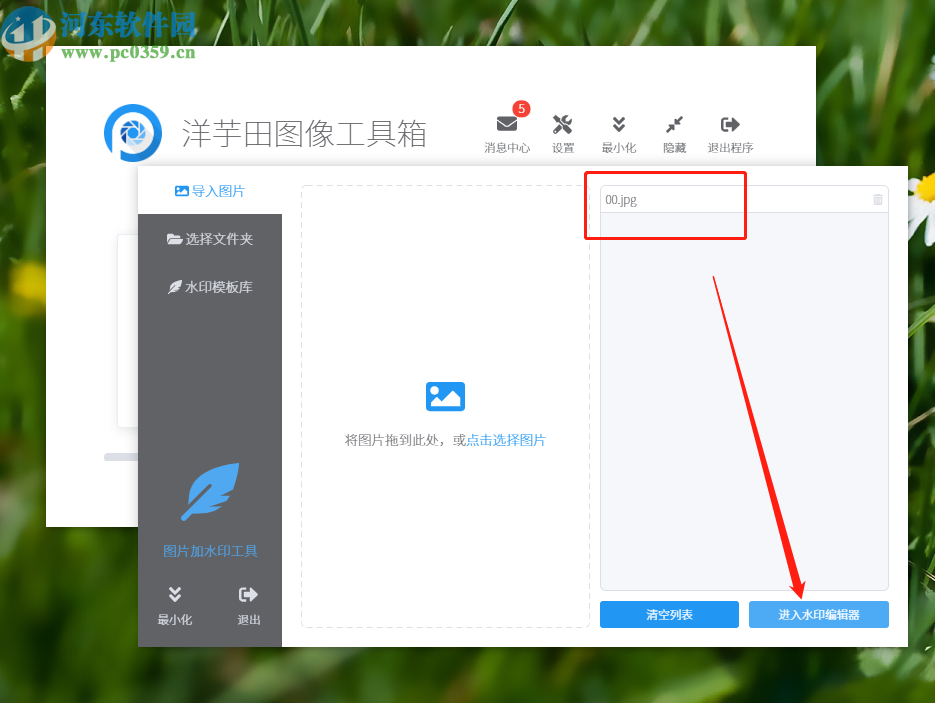The width and height of the screenshot is (935, 703).
Task: Hide the window via the 隐藏 icon
Action: tap(674, 123)
